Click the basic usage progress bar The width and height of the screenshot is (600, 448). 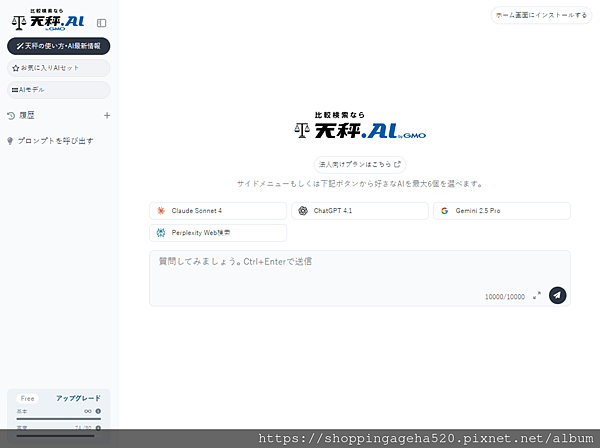[x=59, y=419]
